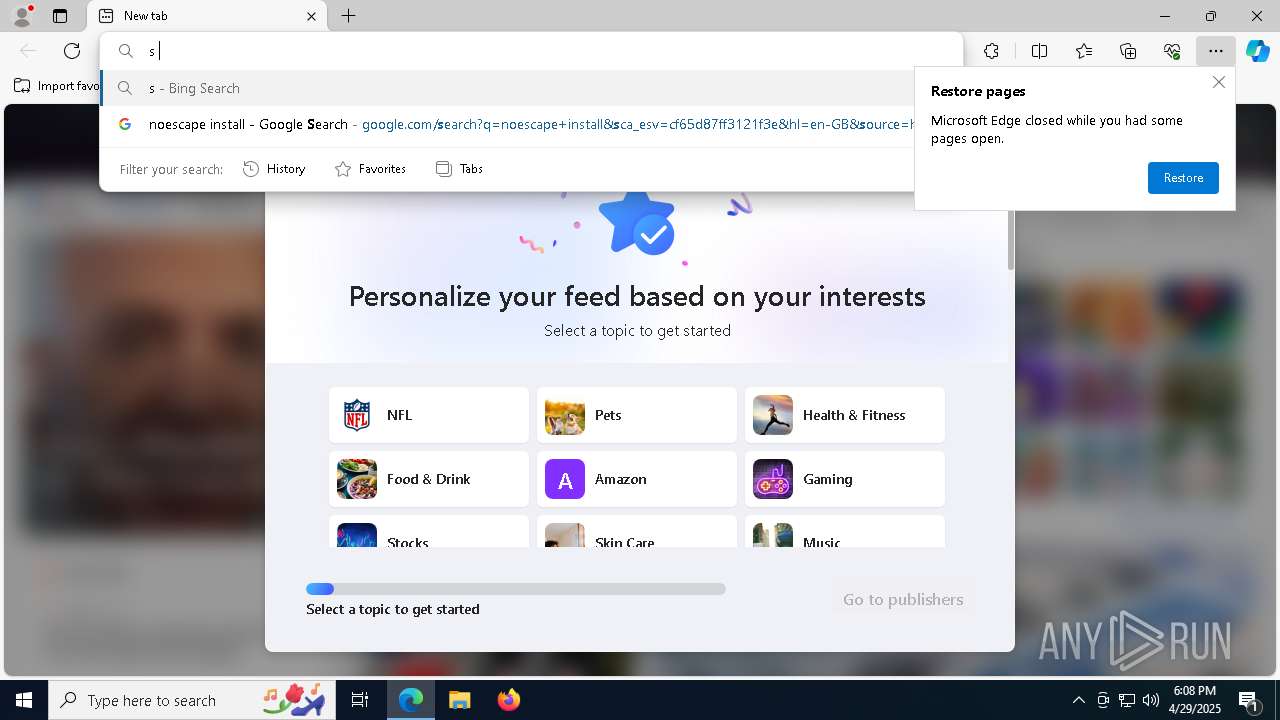This screenshot has height=720, width=1280.
Task: Open the Extensions puzzle icon
Action: coord(991,51)
